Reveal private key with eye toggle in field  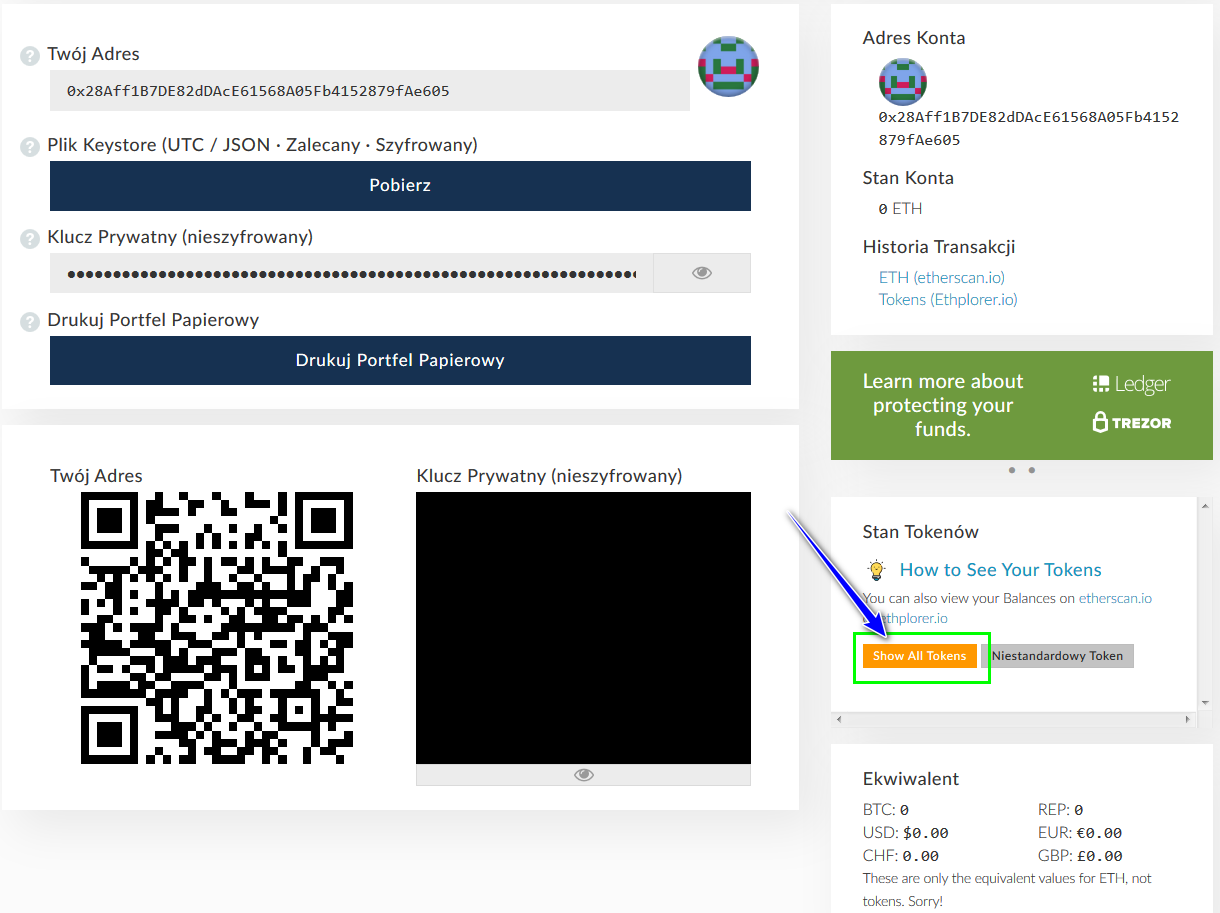(702, 273)
